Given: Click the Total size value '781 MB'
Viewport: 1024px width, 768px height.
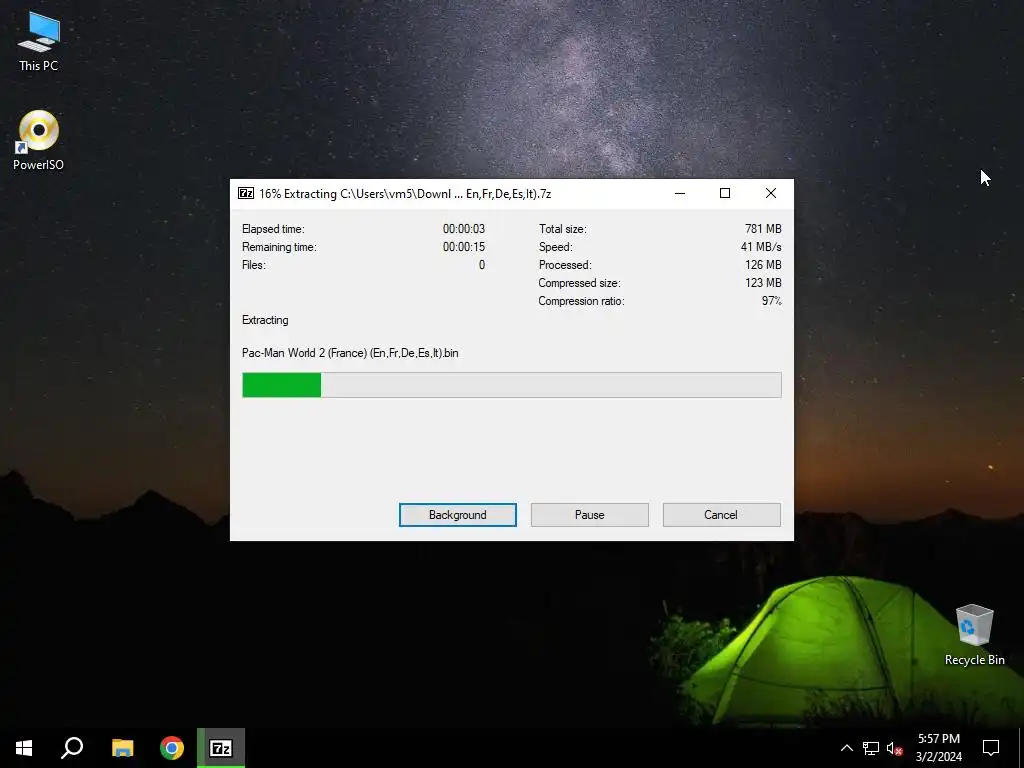Looking at the screenshot, I should point(763,229).
